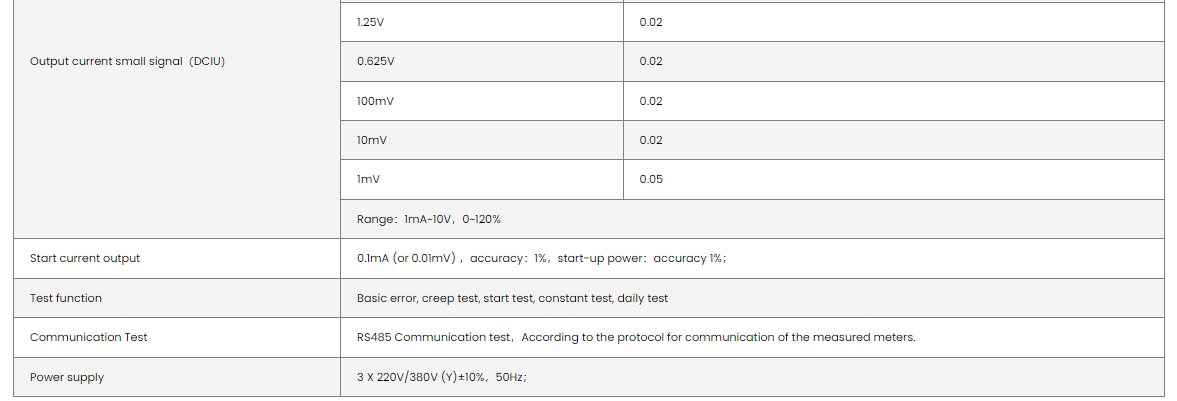Select the 0.625V range cell
1177x401 pixels.
[376, 61]
